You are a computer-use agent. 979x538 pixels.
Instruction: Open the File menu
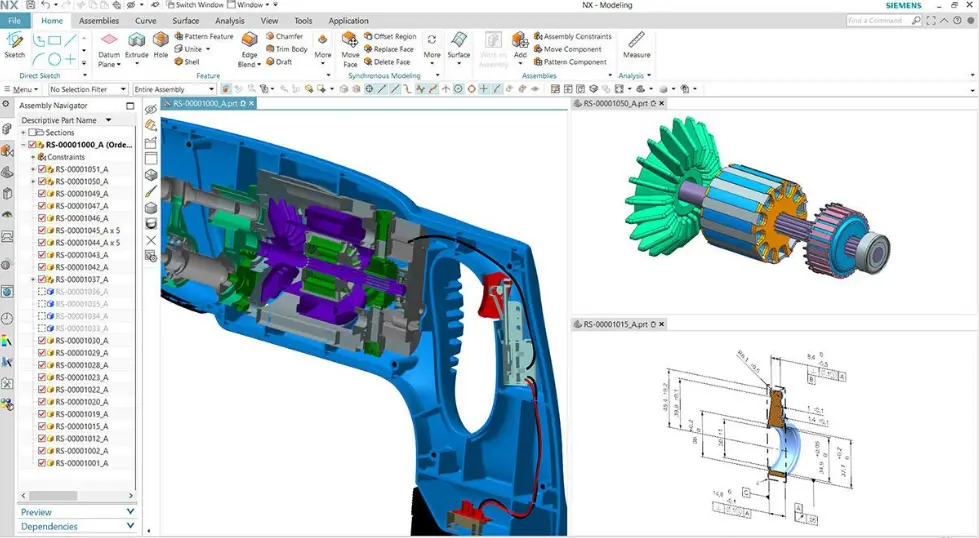coord(14,21)
